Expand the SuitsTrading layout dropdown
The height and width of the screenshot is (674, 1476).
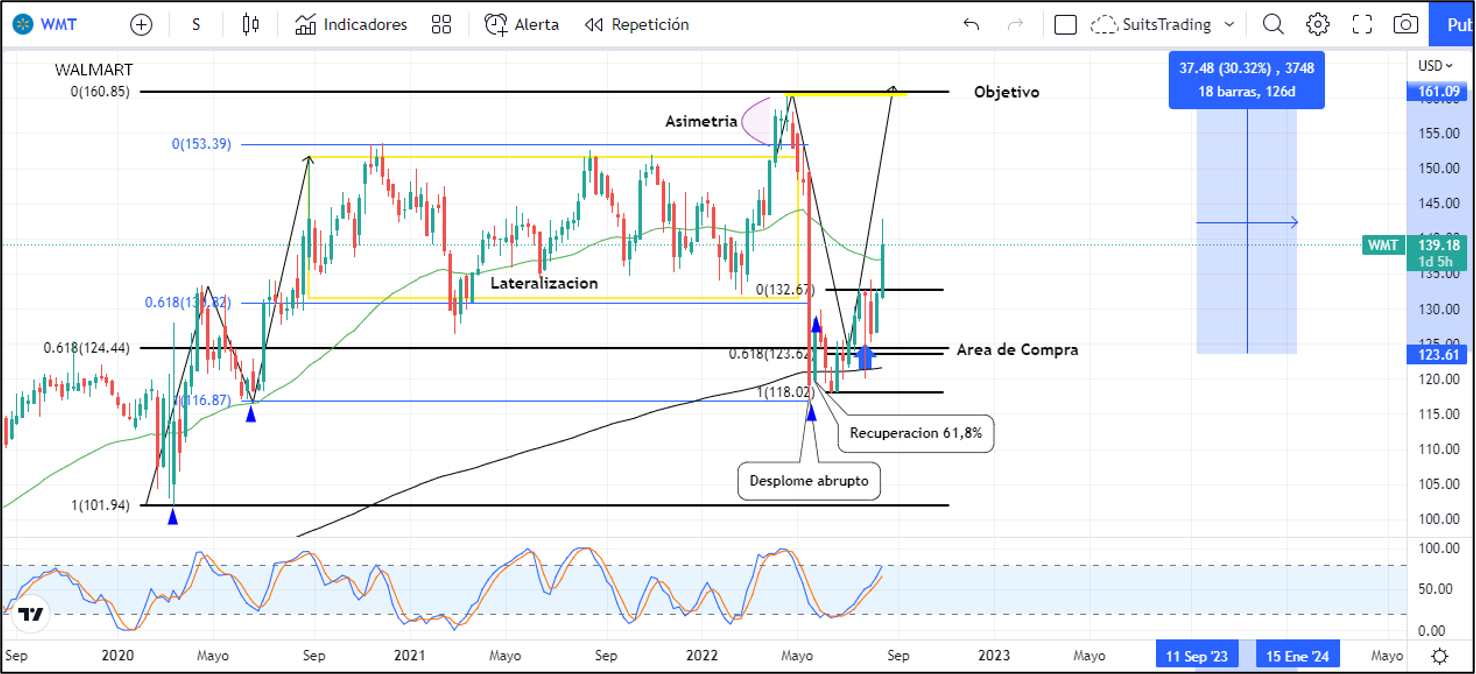[1229, 25]
